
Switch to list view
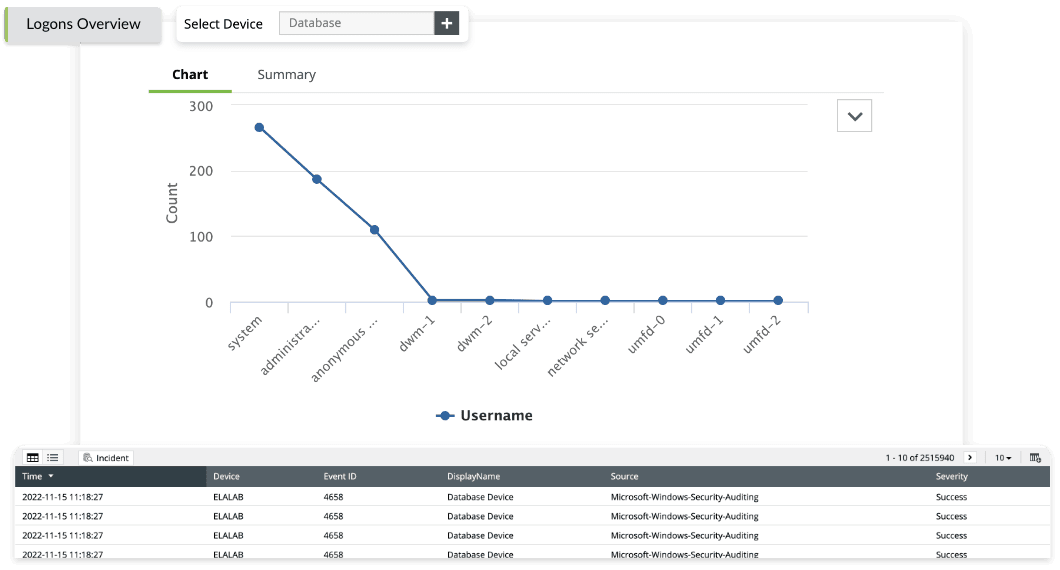click(53, 457)
